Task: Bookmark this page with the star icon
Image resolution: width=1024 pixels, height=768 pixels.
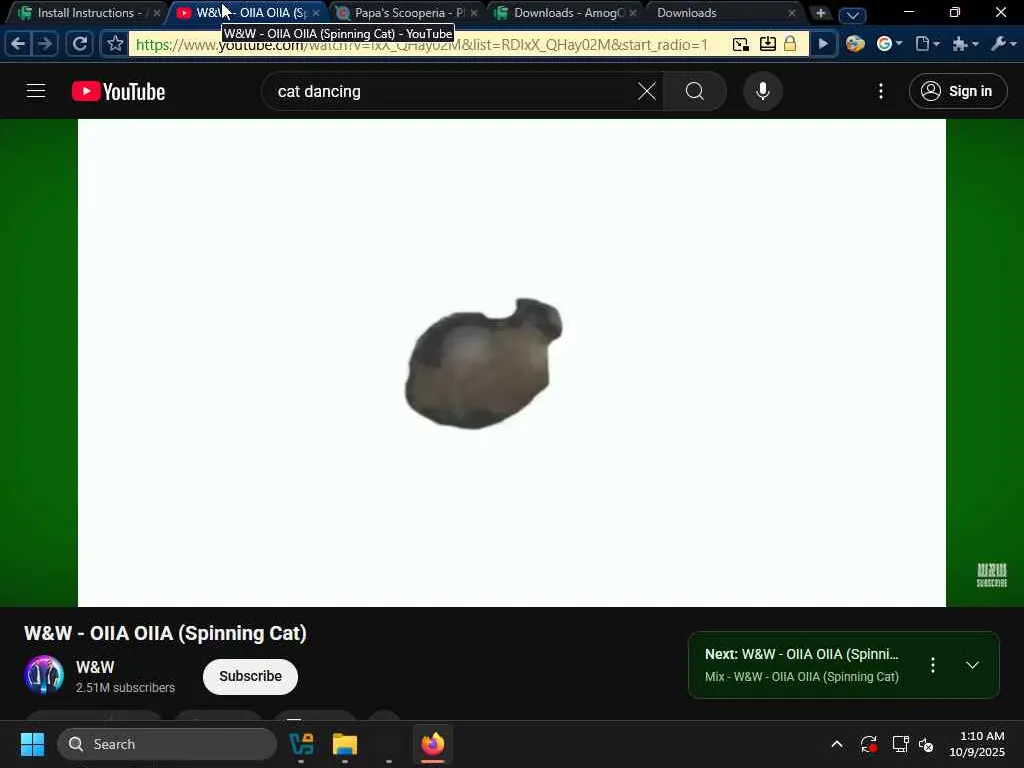Action: pos(115,44)
